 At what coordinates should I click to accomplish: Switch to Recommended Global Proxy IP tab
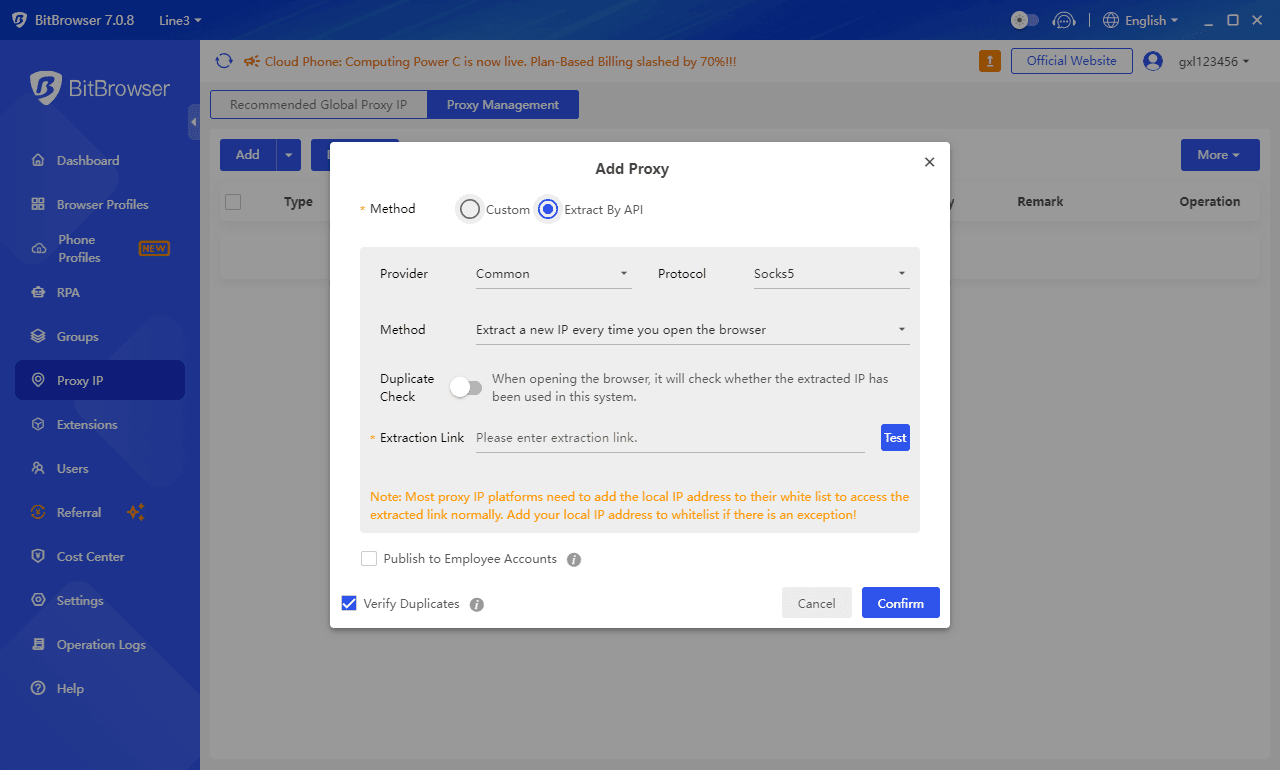(318, 105)
